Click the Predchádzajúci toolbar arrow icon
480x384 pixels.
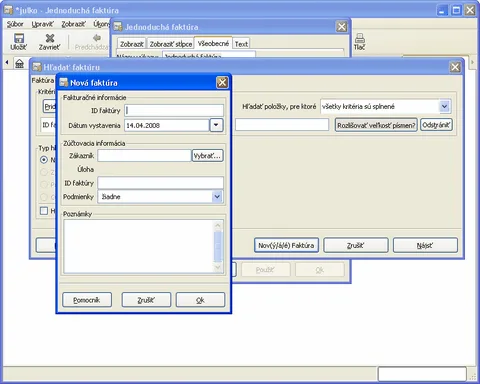click(x=97, y=38)
